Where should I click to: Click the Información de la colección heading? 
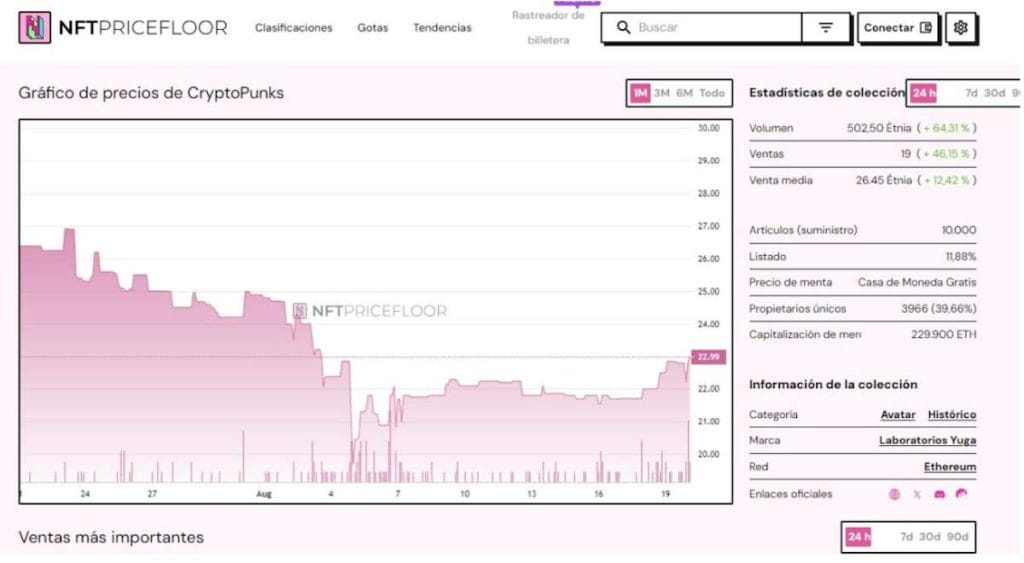[x=833, y=385]
